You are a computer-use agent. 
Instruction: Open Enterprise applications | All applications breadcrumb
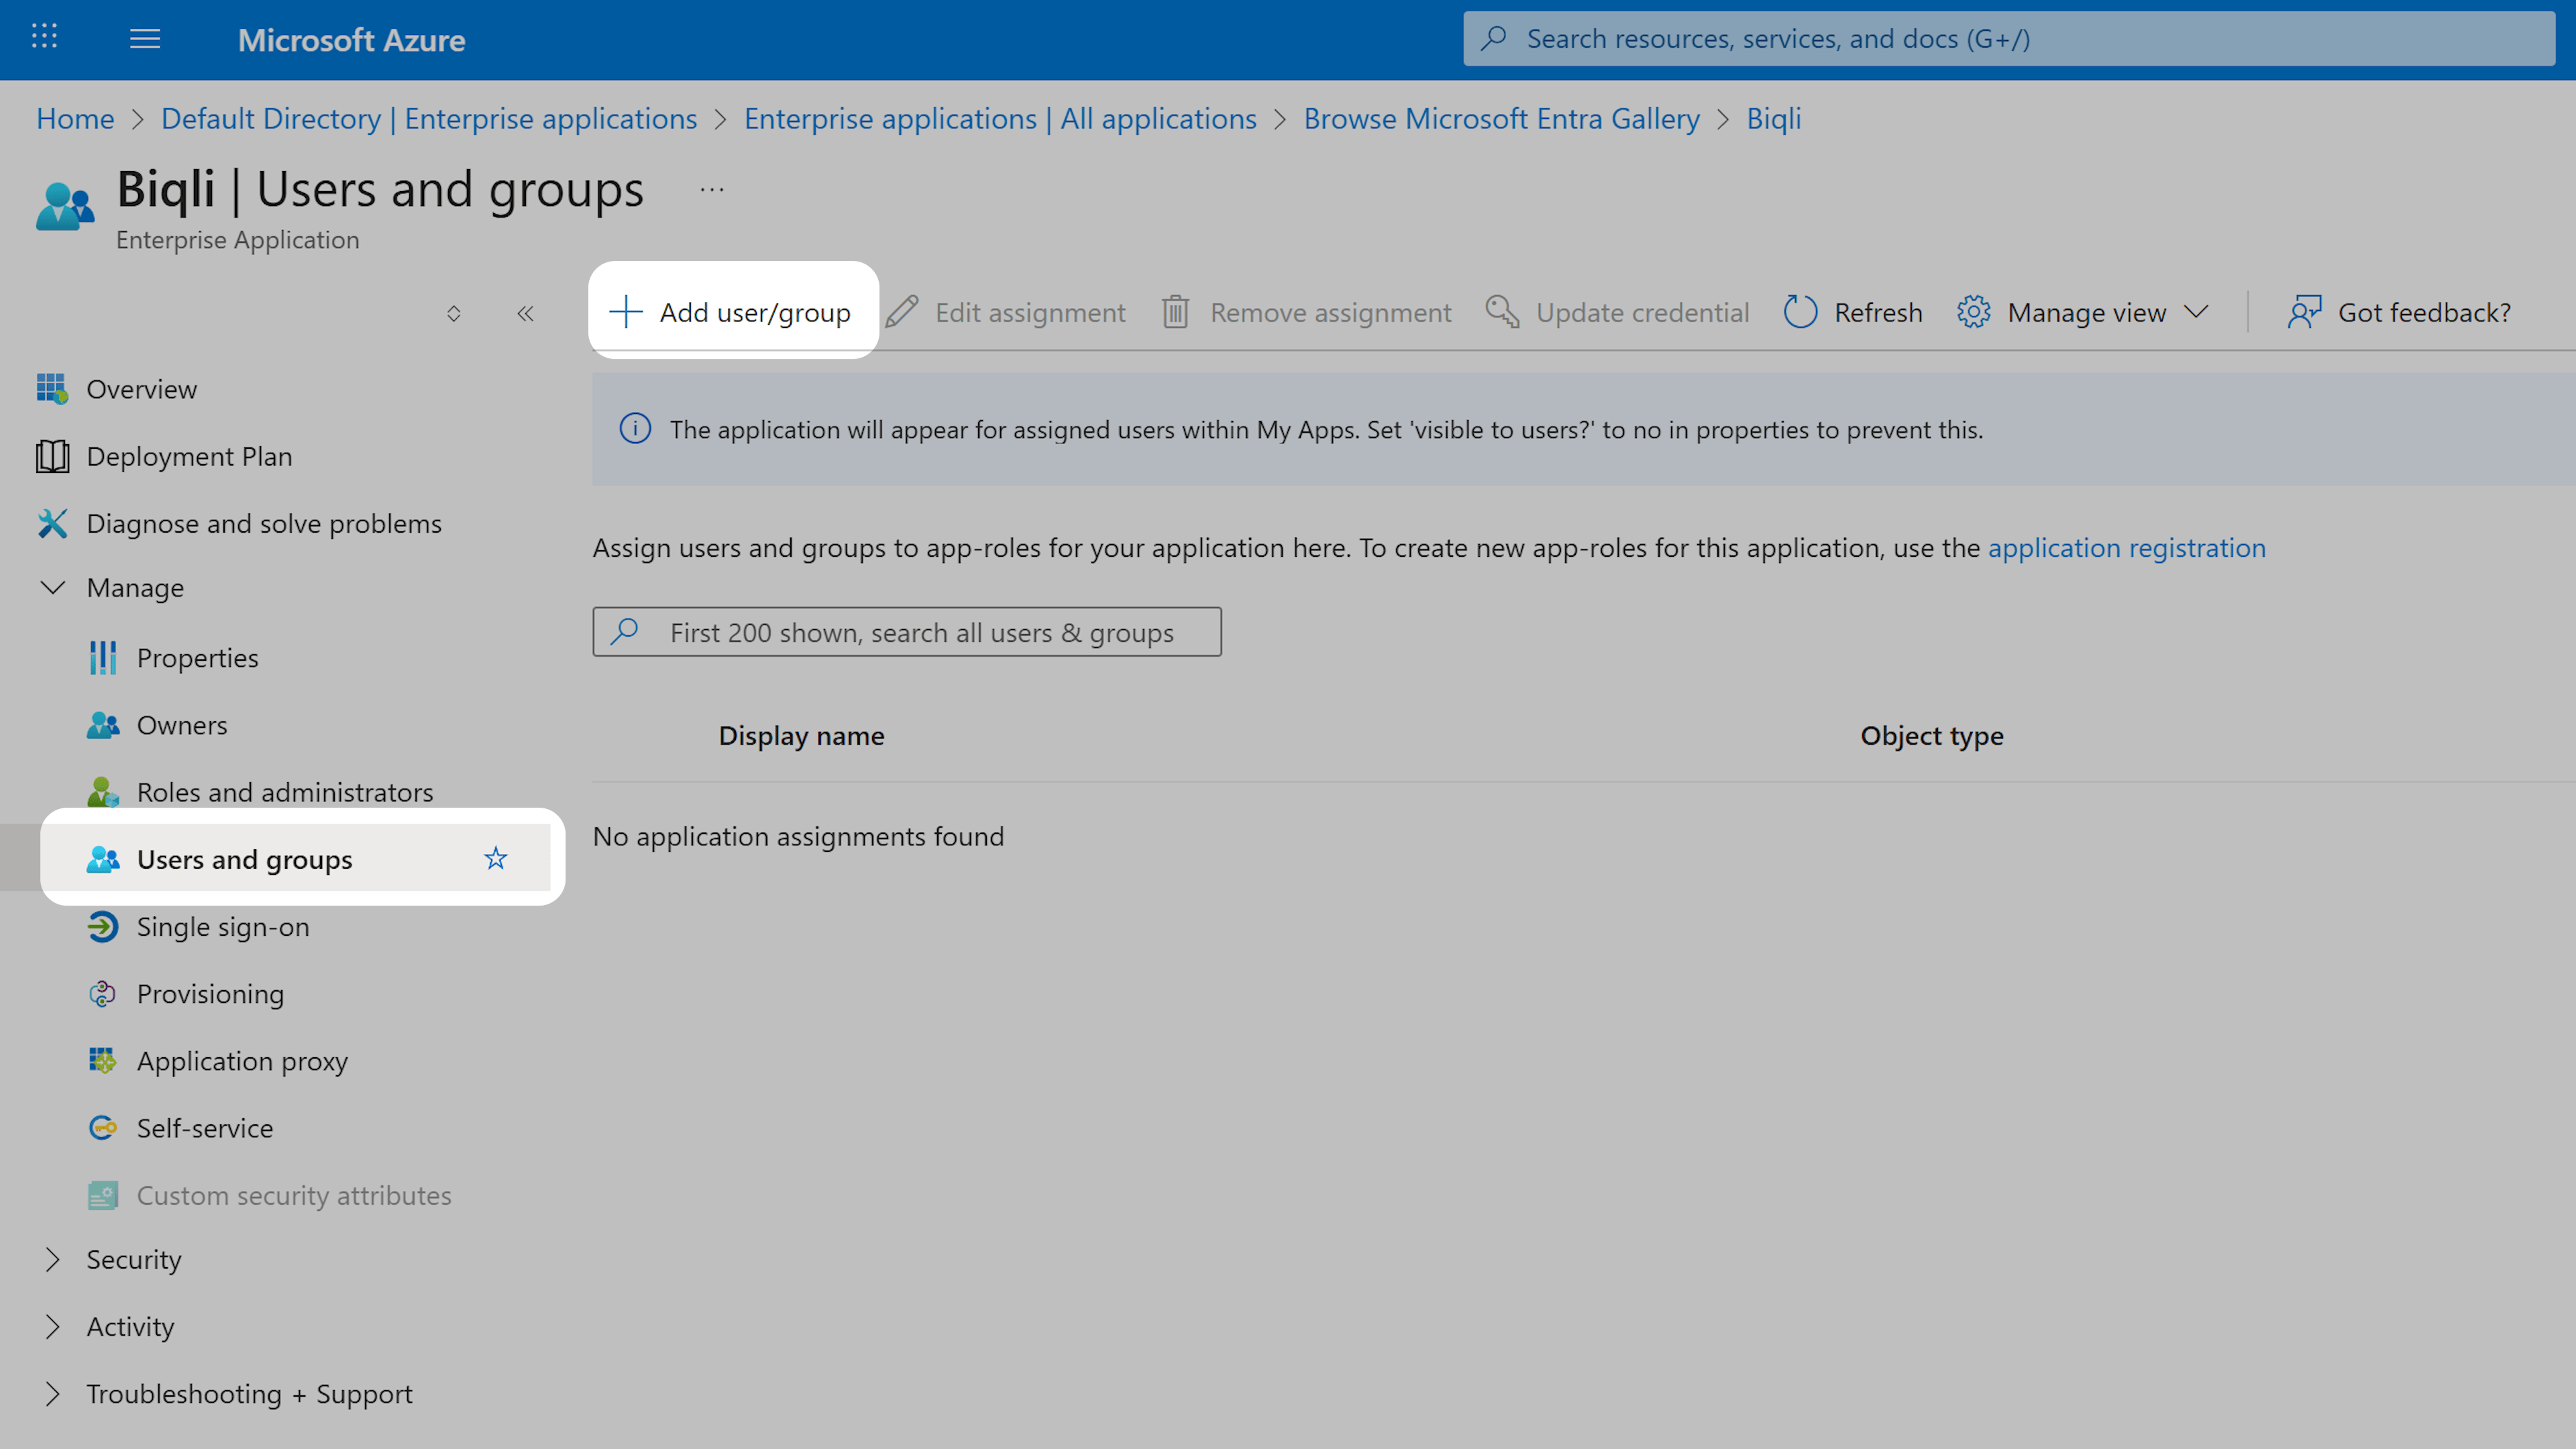point(1000,118)
